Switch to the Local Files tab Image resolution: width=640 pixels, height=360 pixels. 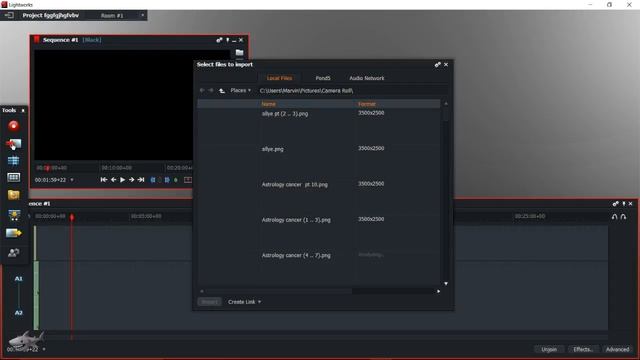280,78
